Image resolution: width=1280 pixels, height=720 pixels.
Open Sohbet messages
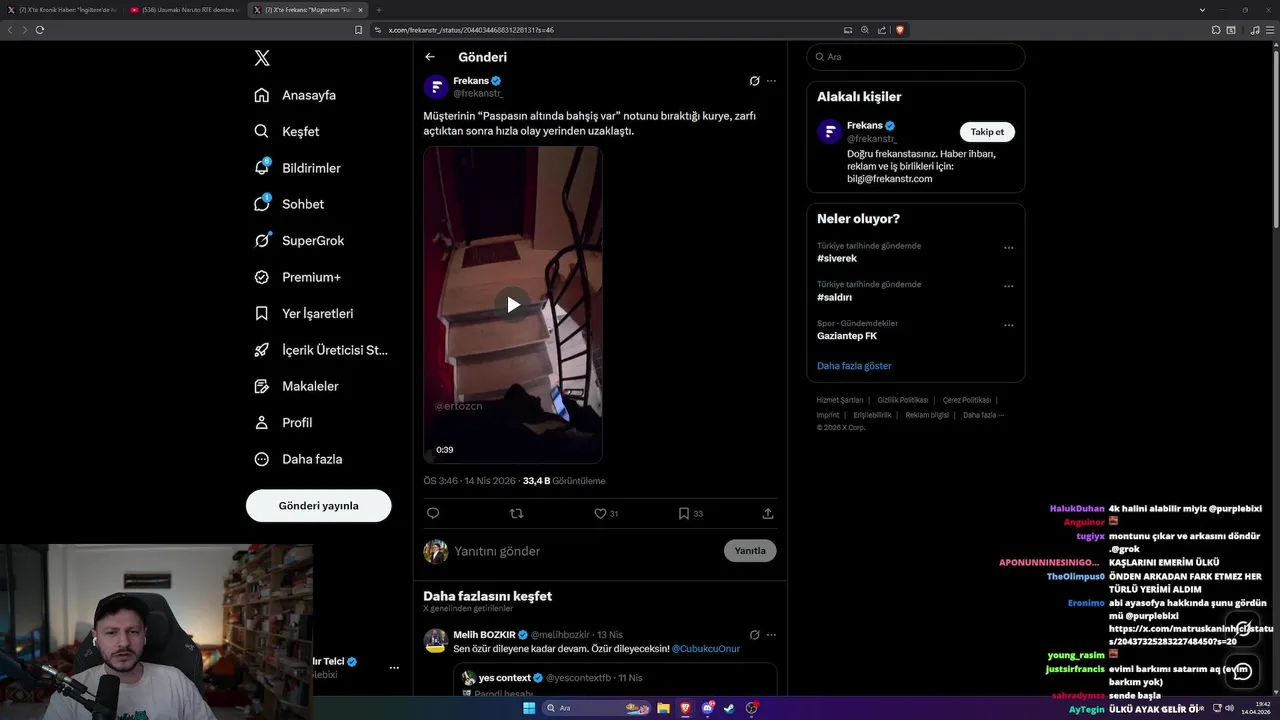click(289, 204)
